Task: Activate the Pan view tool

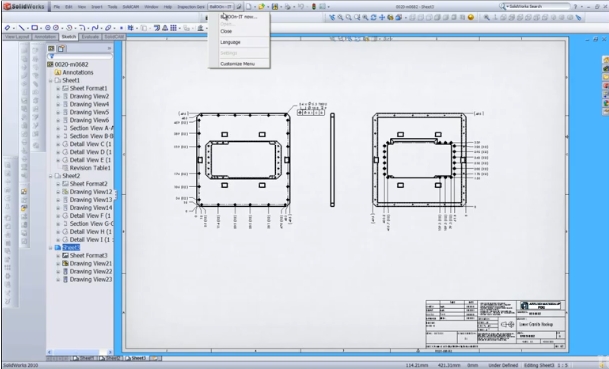Action: (382, 17)
